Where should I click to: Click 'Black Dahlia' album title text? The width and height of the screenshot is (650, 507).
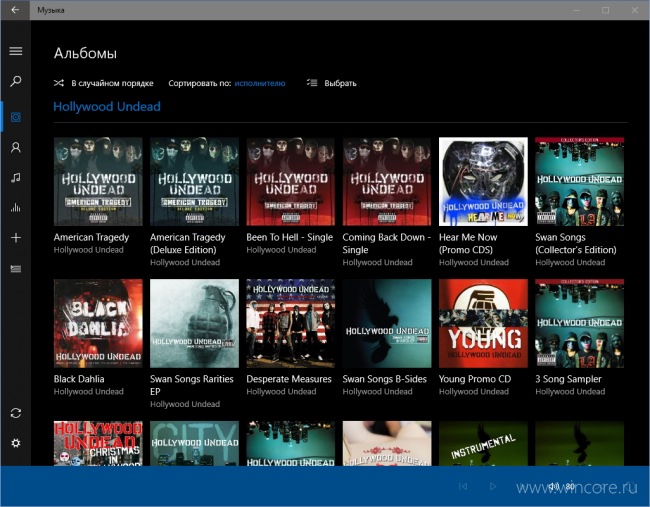[x=79, y=379]
